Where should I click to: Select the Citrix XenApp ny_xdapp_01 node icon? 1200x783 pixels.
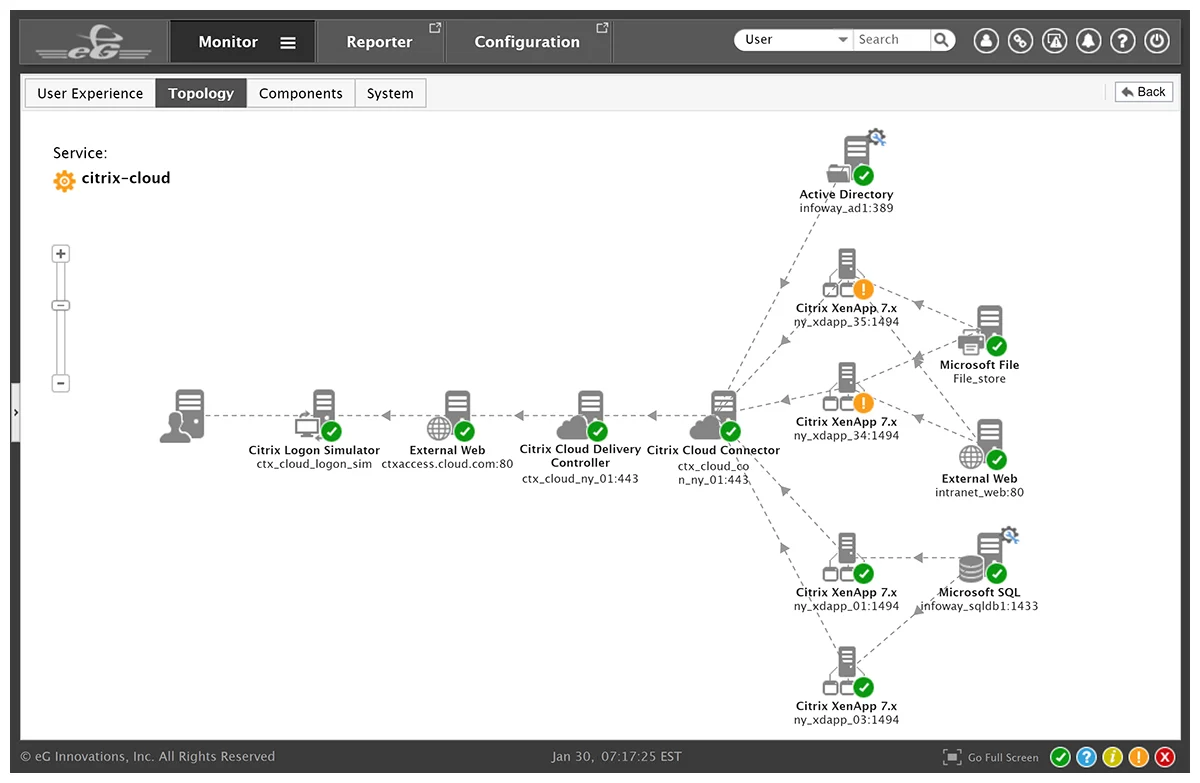(x=847, y=558)
